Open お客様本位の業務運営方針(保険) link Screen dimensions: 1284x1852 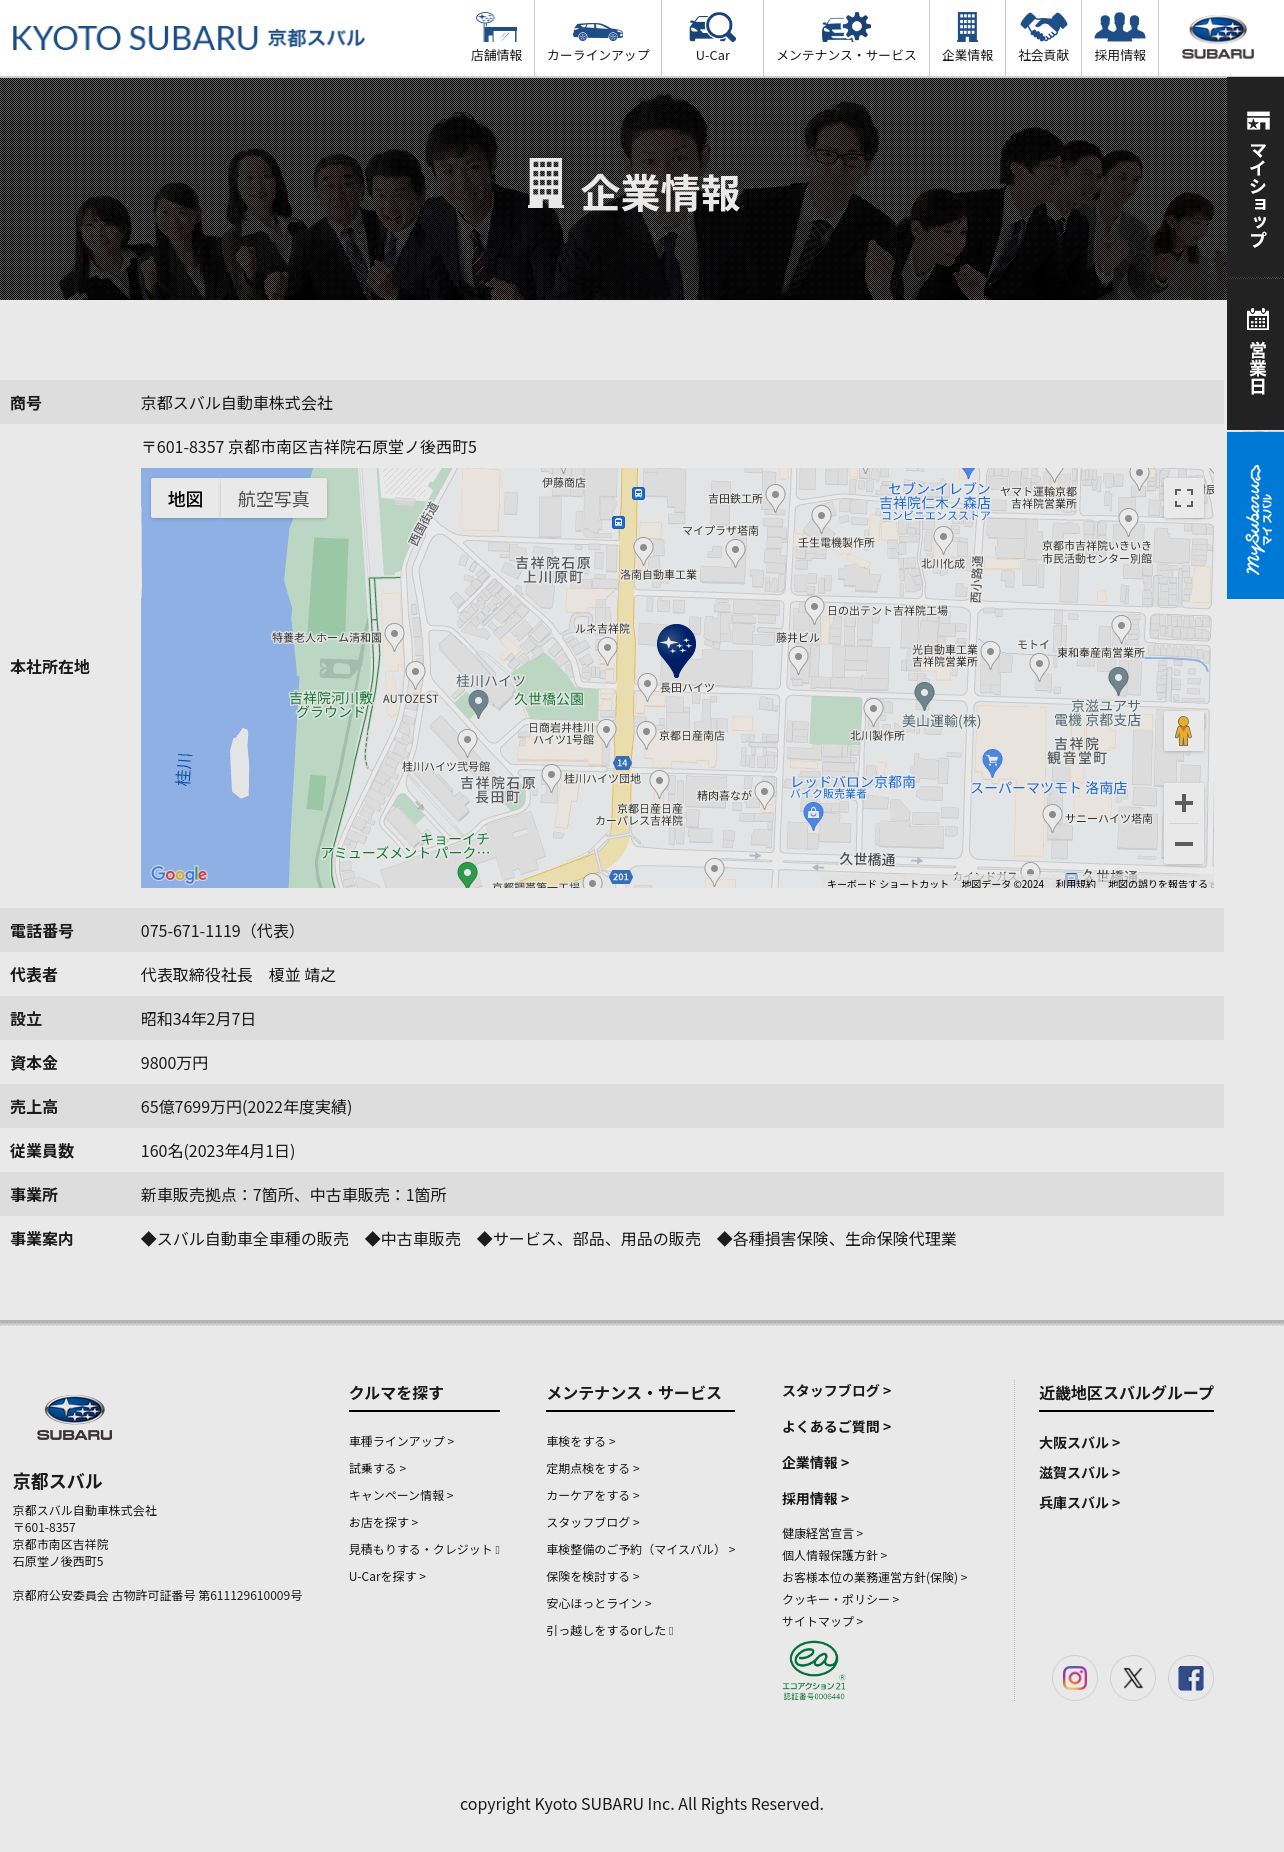coord(874,1577)
